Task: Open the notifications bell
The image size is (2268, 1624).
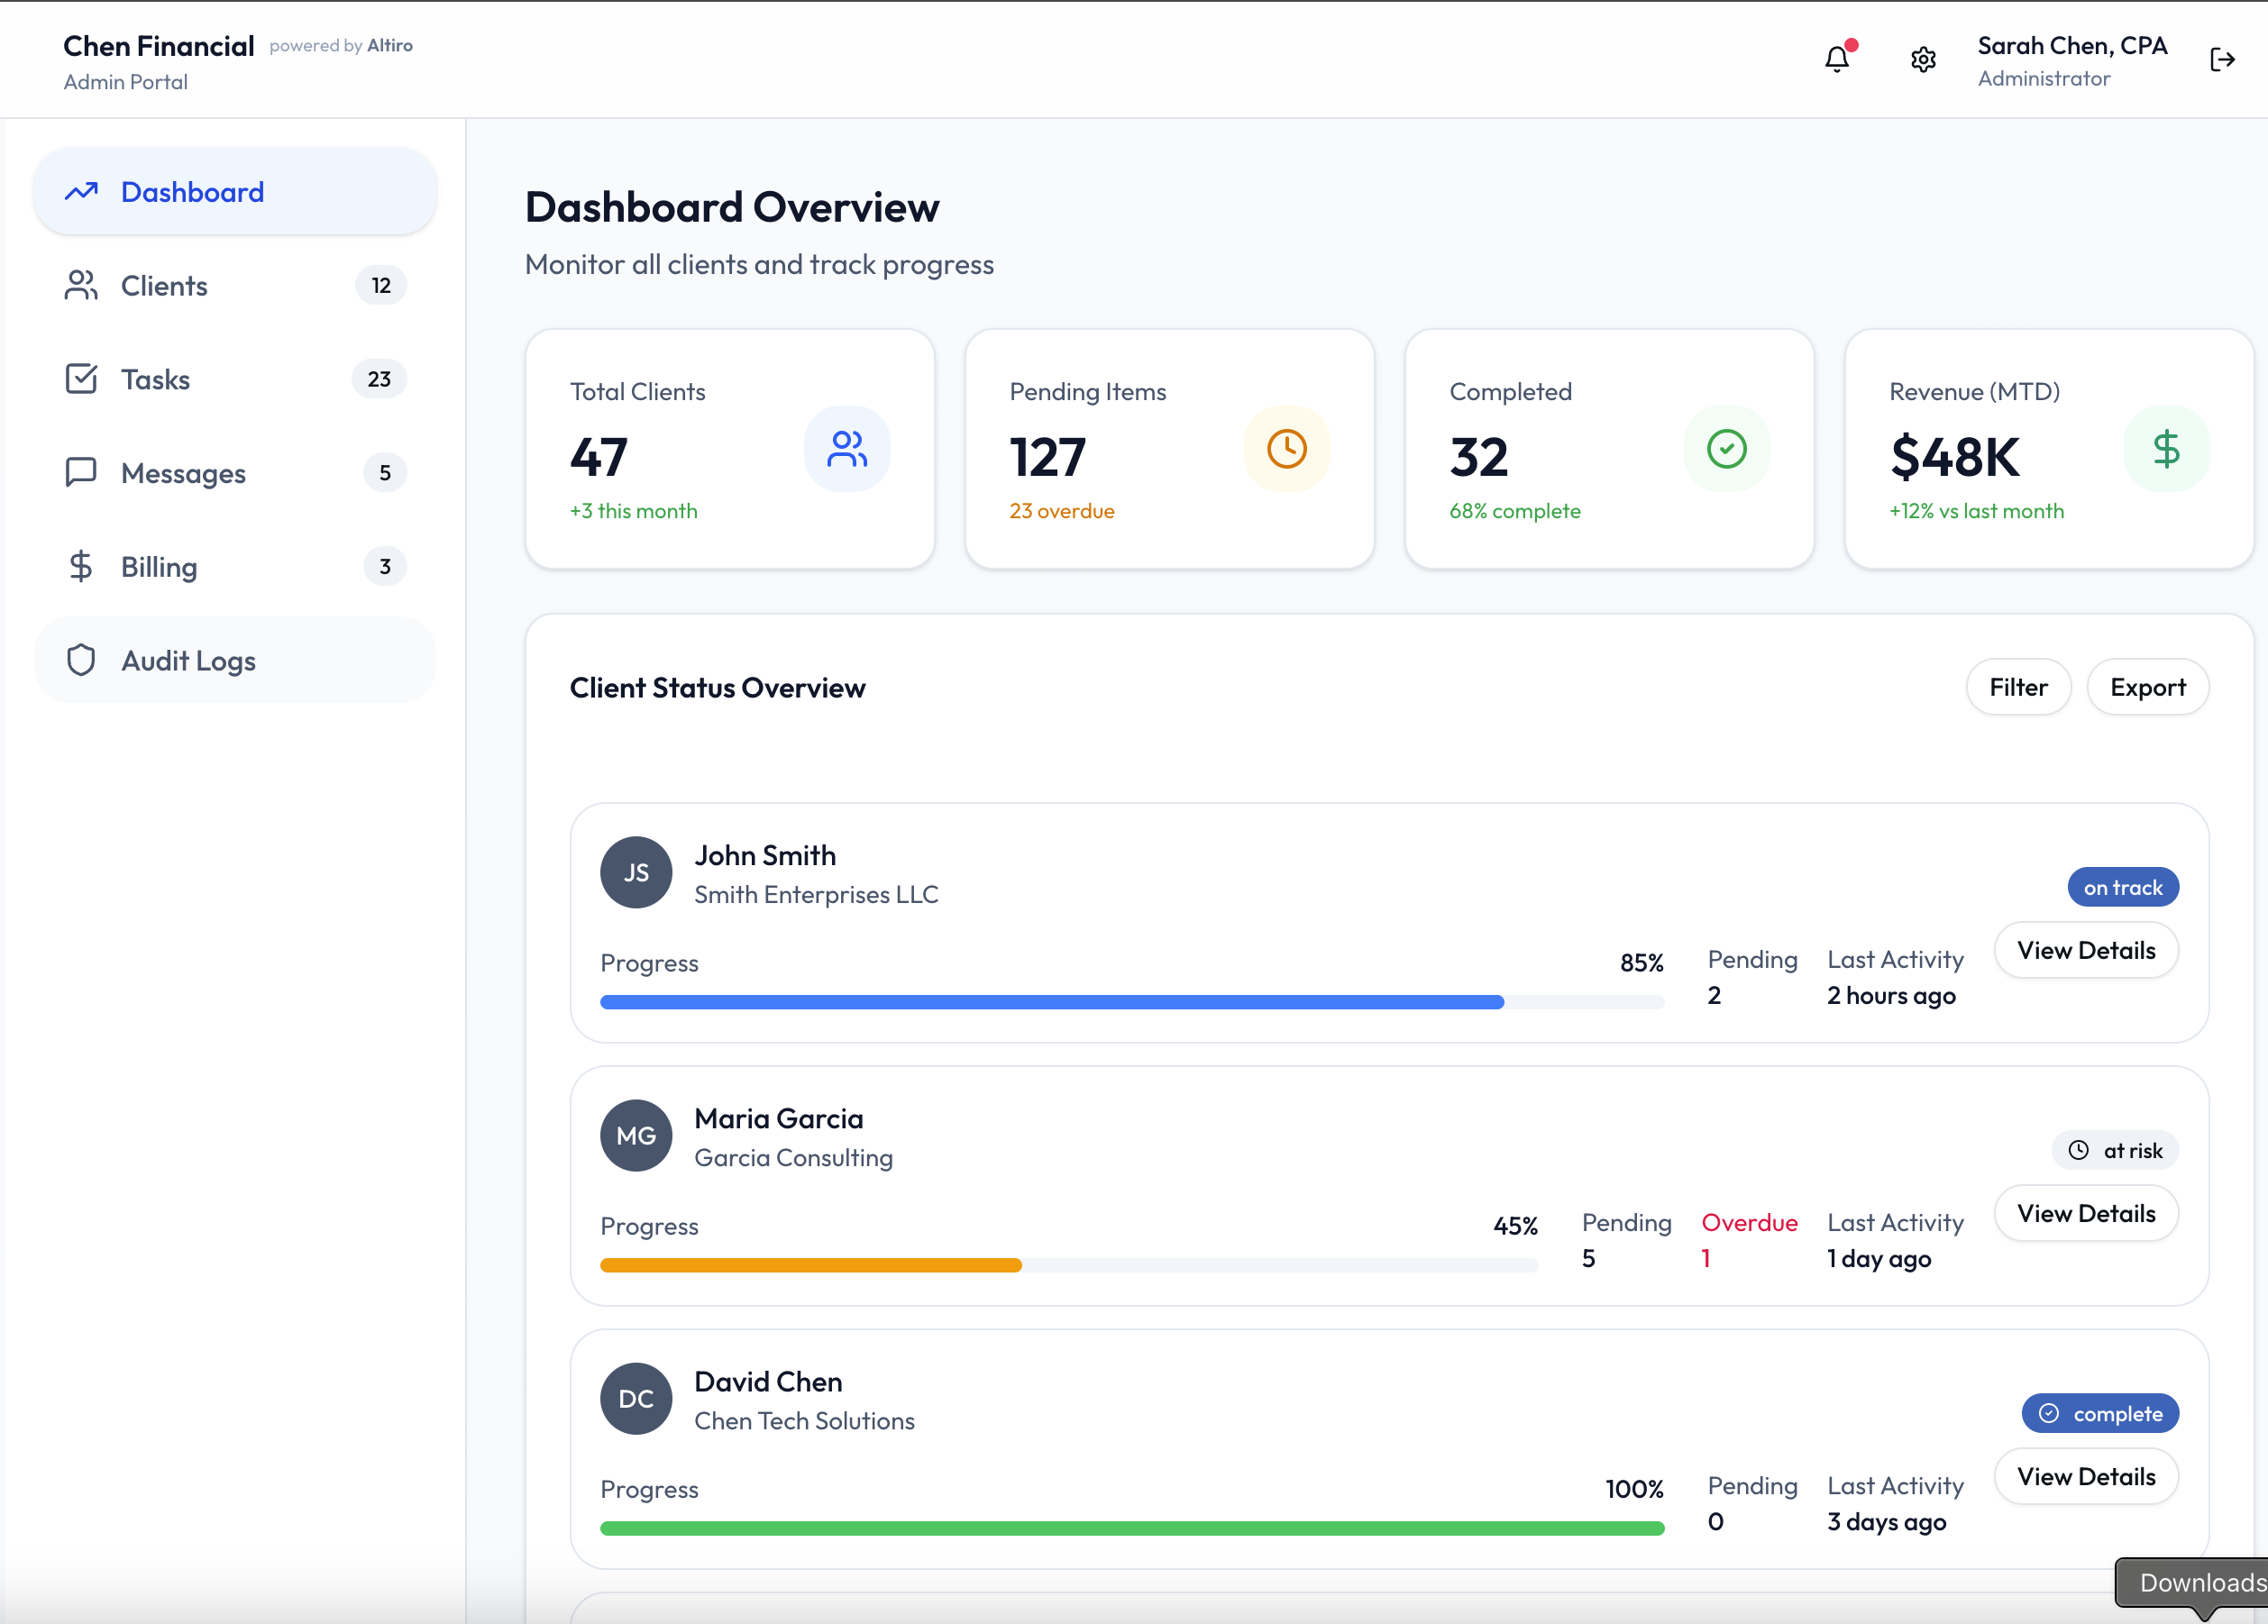Action: pyautogui.click(x=1838, y=59)
